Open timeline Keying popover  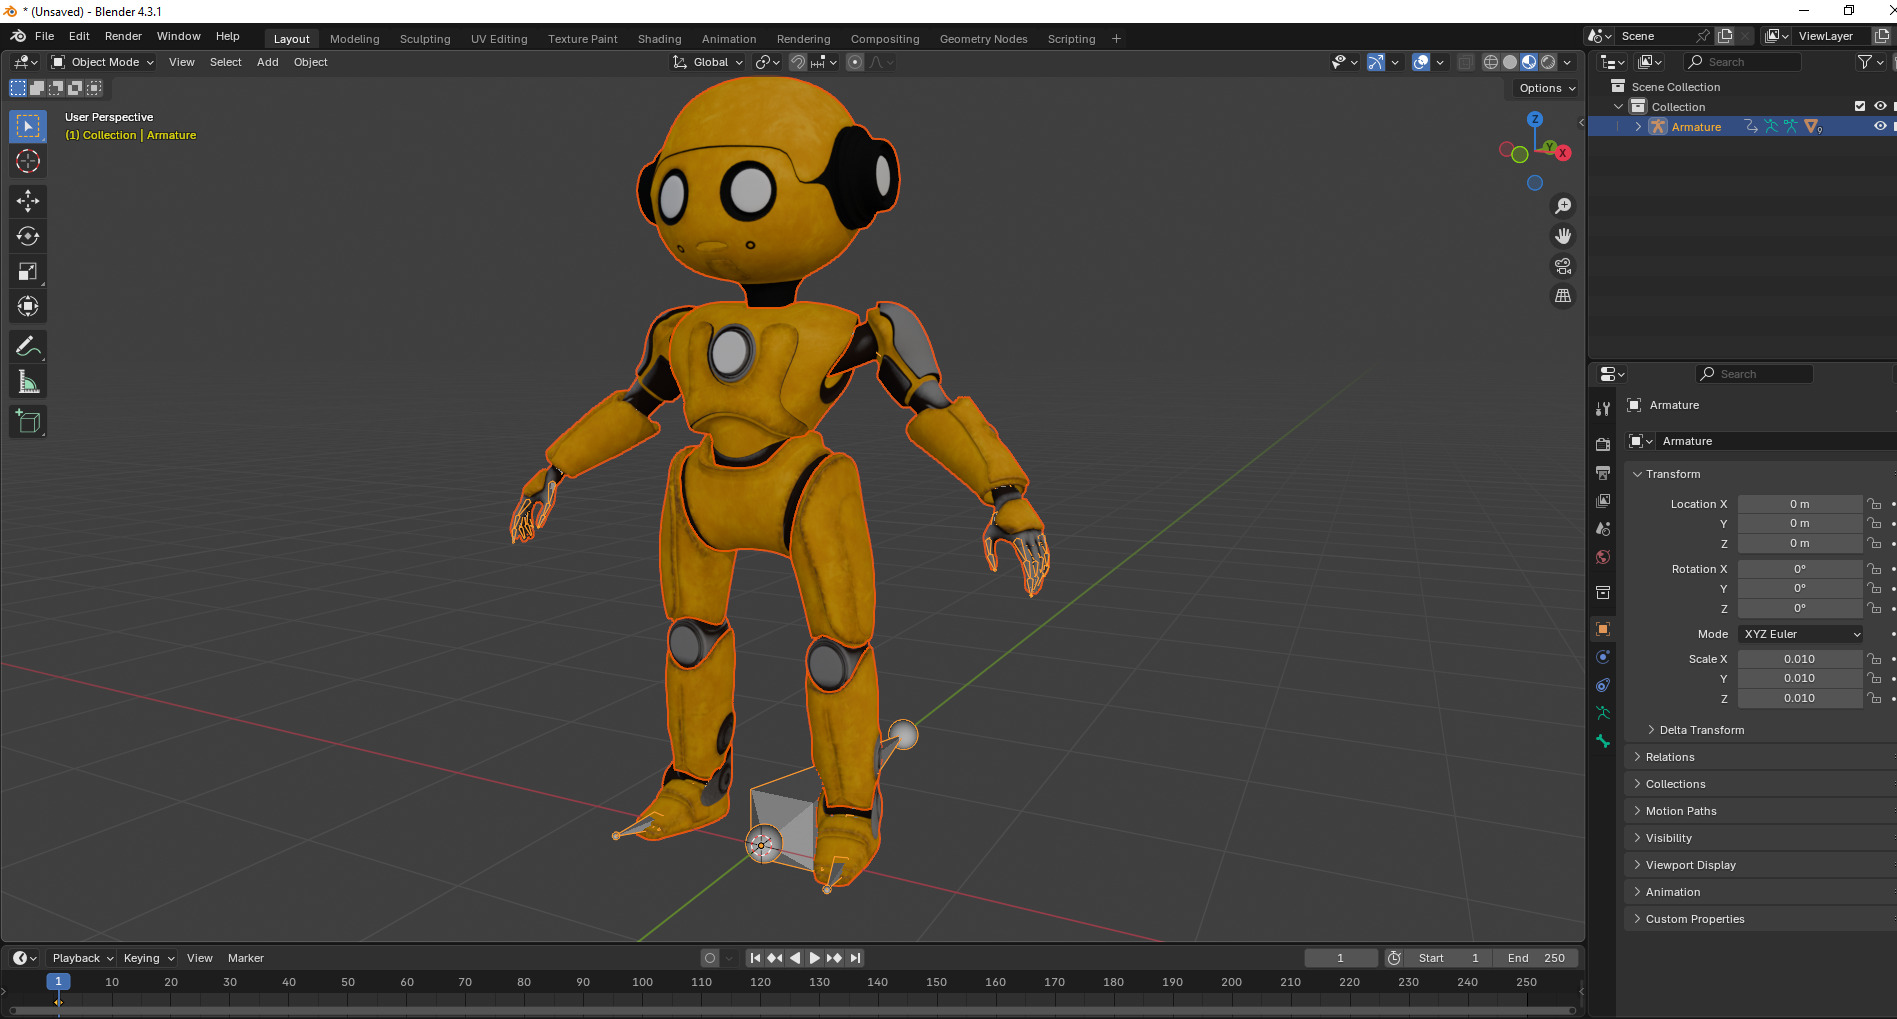[x=148, y=958]
